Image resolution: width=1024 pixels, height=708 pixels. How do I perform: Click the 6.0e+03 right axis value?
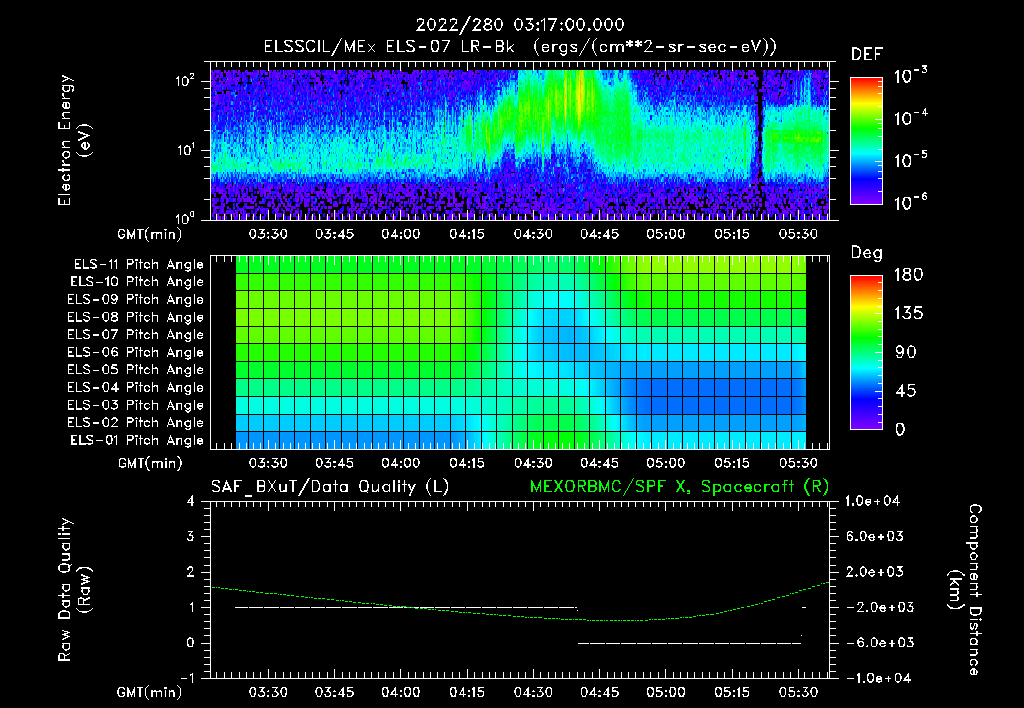pyautogui.click(x=876, y=537)
